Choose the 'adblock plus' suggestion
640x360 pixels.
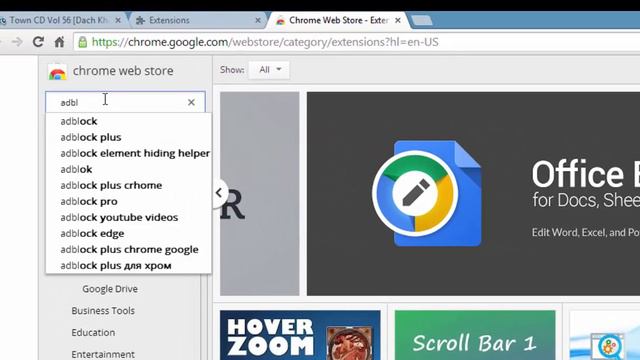click(x=129, y=137)
